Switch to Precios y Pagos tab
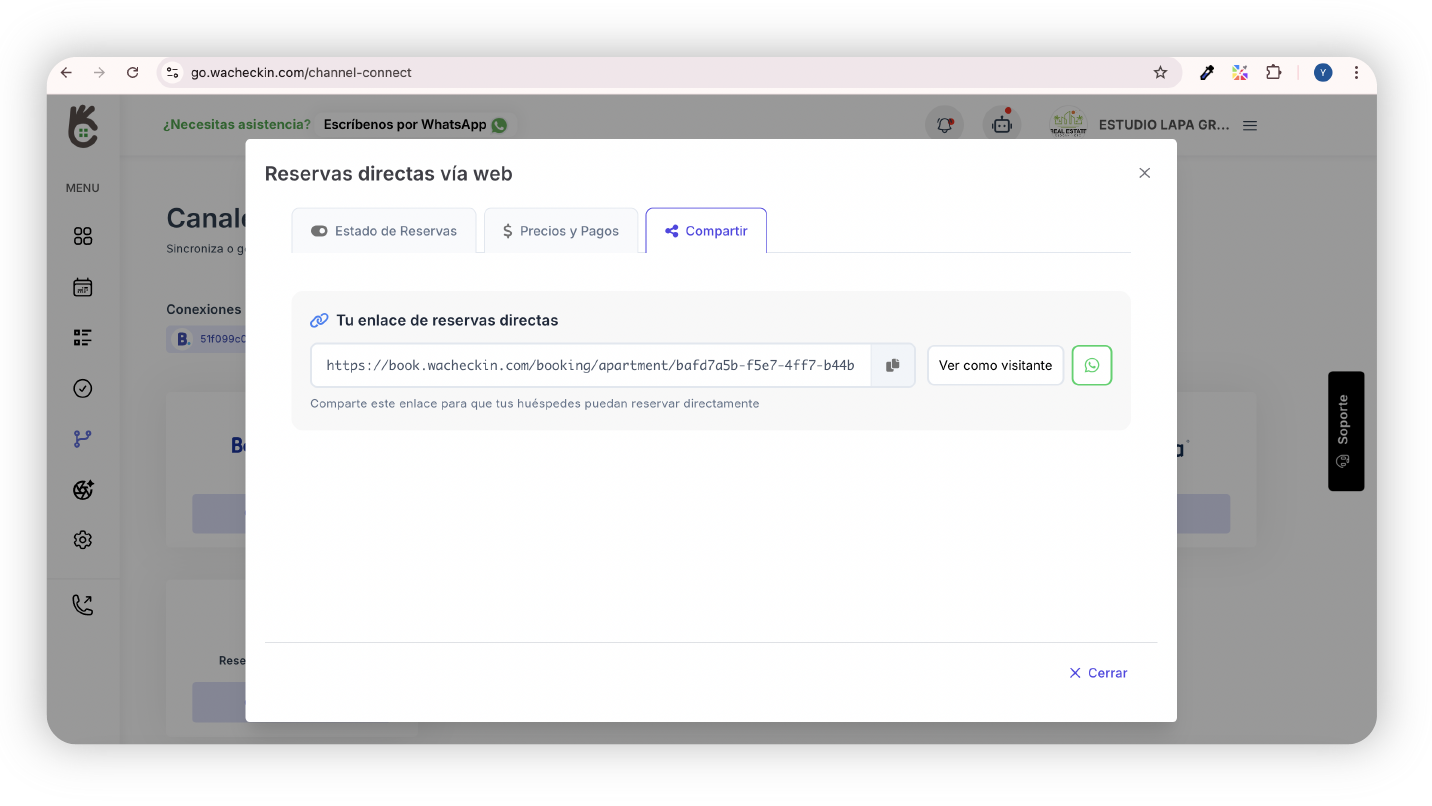This screenshot has width=1432, height=806. point(561,231)
